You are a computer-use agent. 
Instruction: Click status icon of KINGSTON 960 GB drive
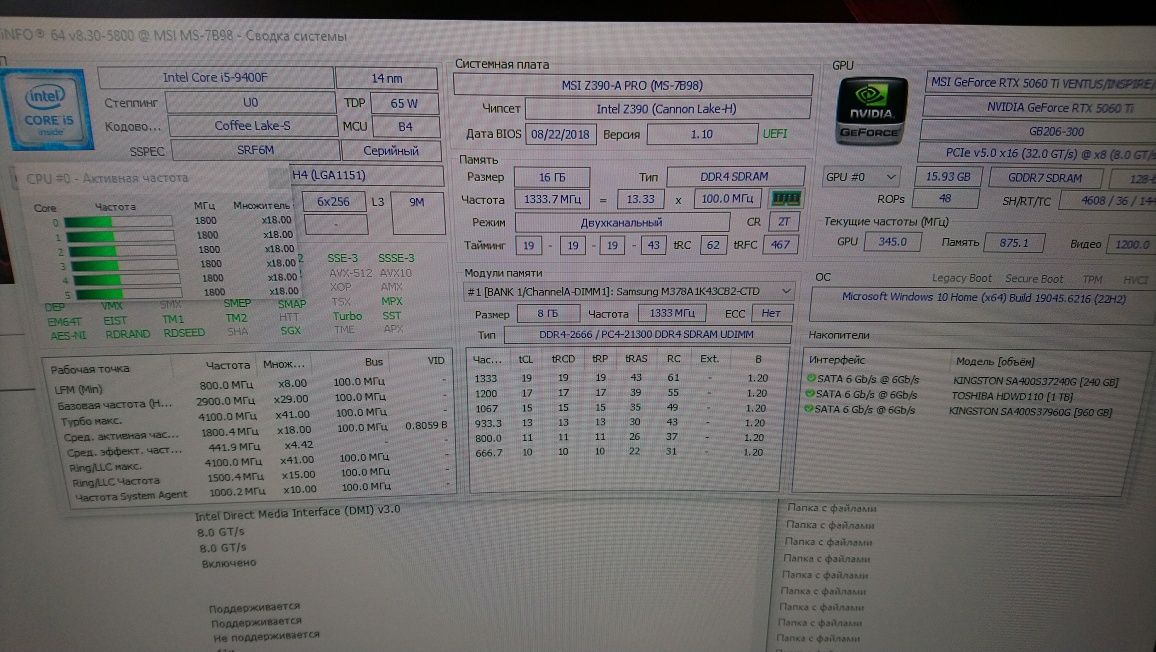click(x=809, y=409)
